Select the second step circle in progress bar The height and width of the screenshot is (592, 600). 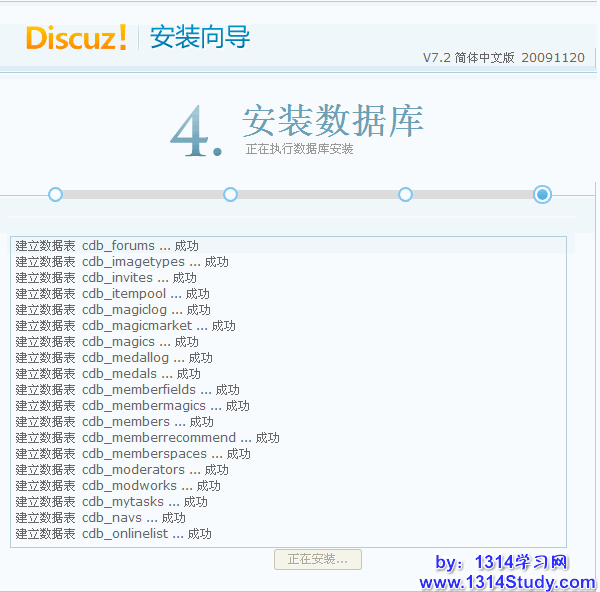[230, 194]
